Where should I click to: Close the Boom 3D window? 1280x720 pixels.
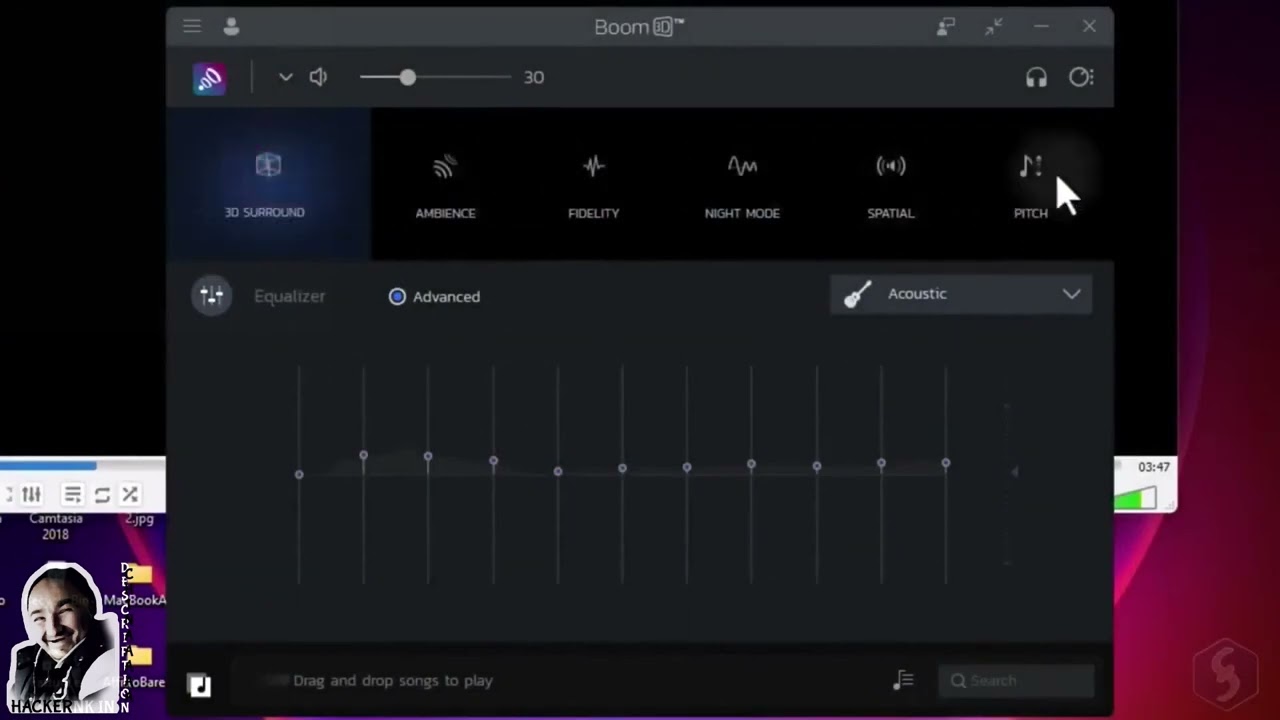[1089, 27]
